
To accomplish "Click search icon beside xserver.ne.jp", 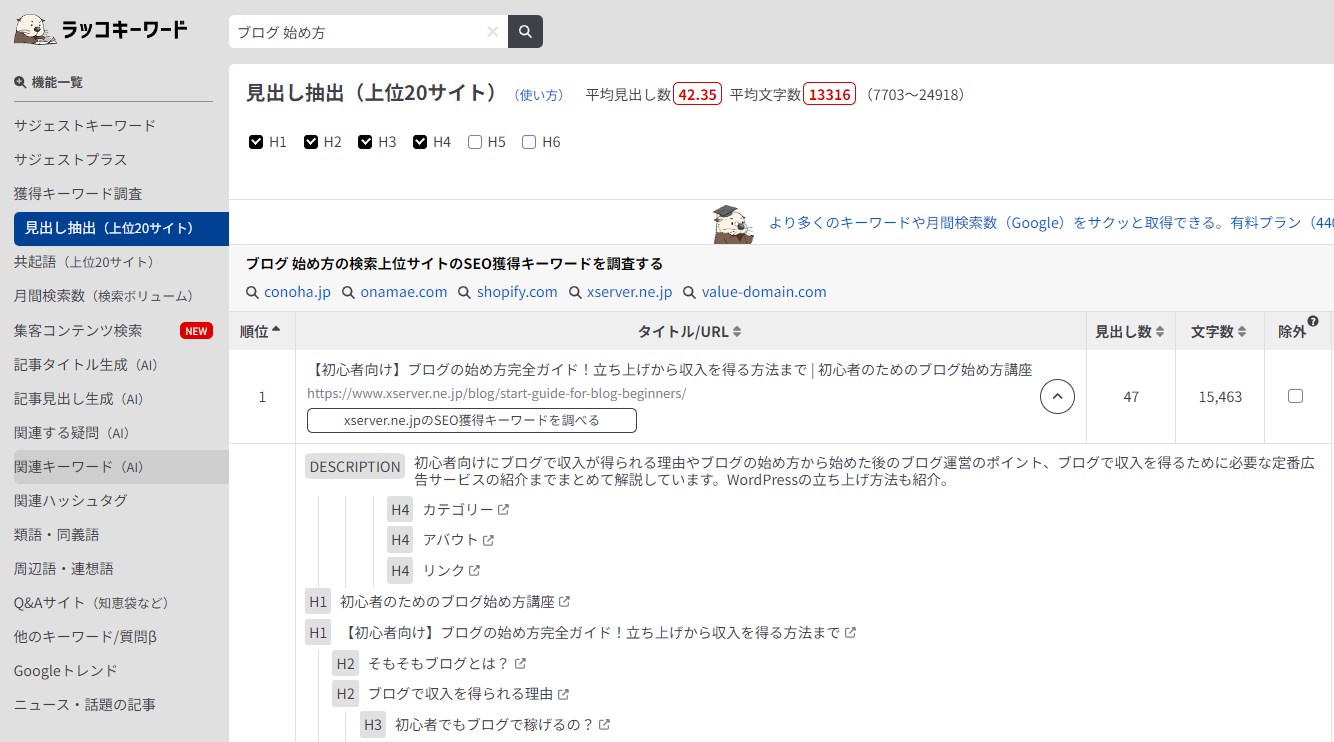I will tap(575, 293).
